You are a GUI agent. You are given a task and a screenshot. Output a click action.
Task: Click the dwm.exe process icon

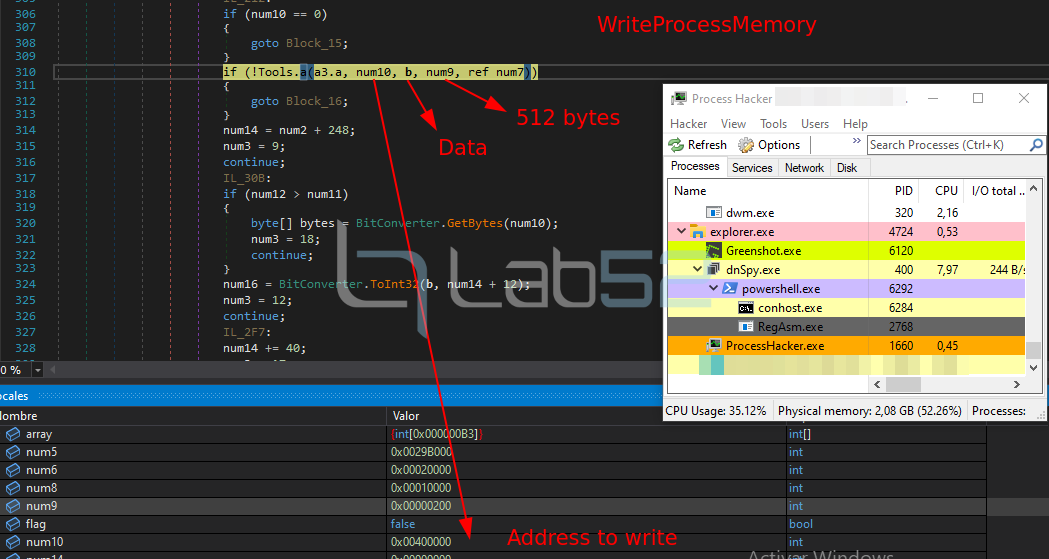pos(713,213)
